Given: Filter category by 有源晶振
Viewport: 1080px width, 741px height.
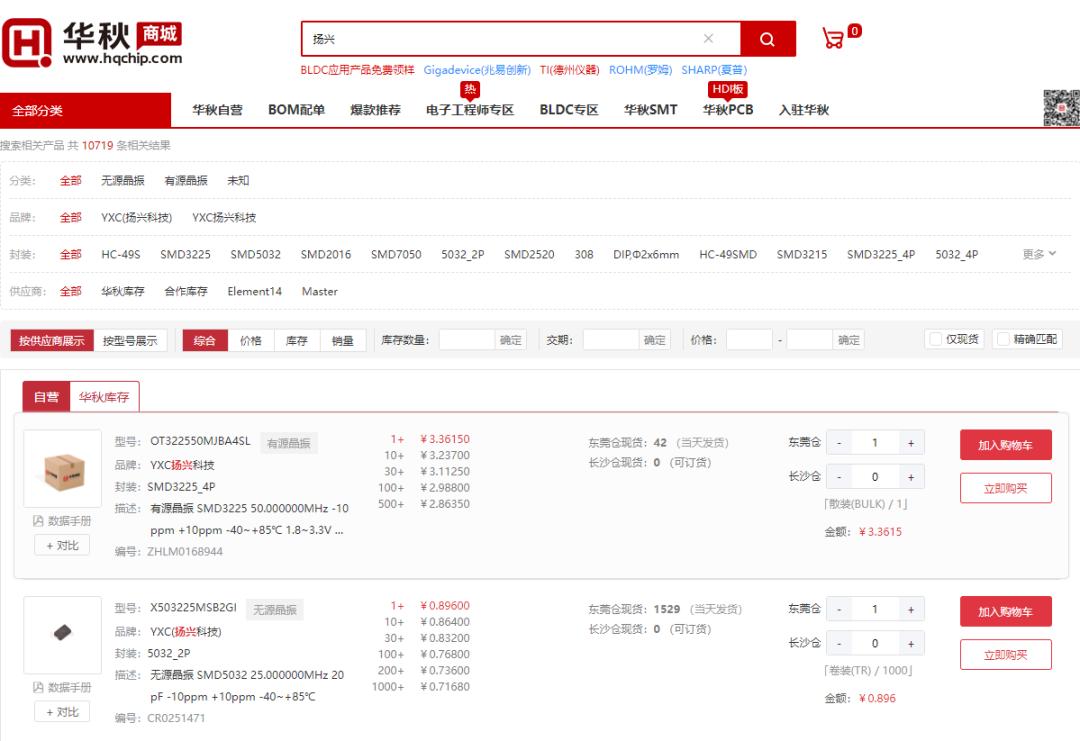Looking at the screenshot, I should [186, 180].
